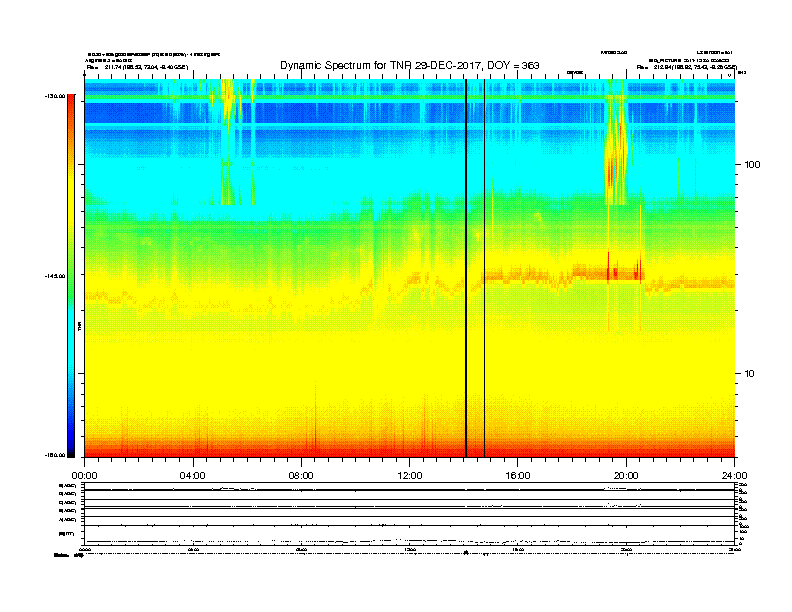The image size is (792, 612).
Task: Click the "10" frequency axis label
Action: click(x=750, y=374)
